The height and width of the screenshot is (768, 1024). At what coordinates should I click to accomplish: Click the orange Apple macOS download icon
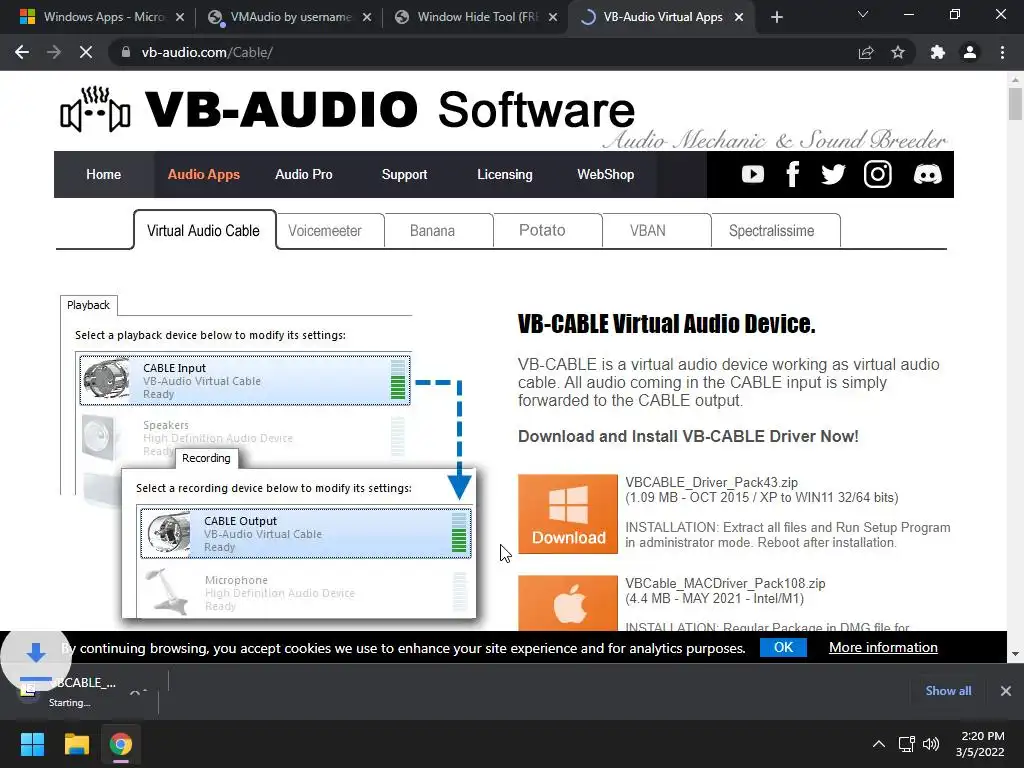[568, 603]
